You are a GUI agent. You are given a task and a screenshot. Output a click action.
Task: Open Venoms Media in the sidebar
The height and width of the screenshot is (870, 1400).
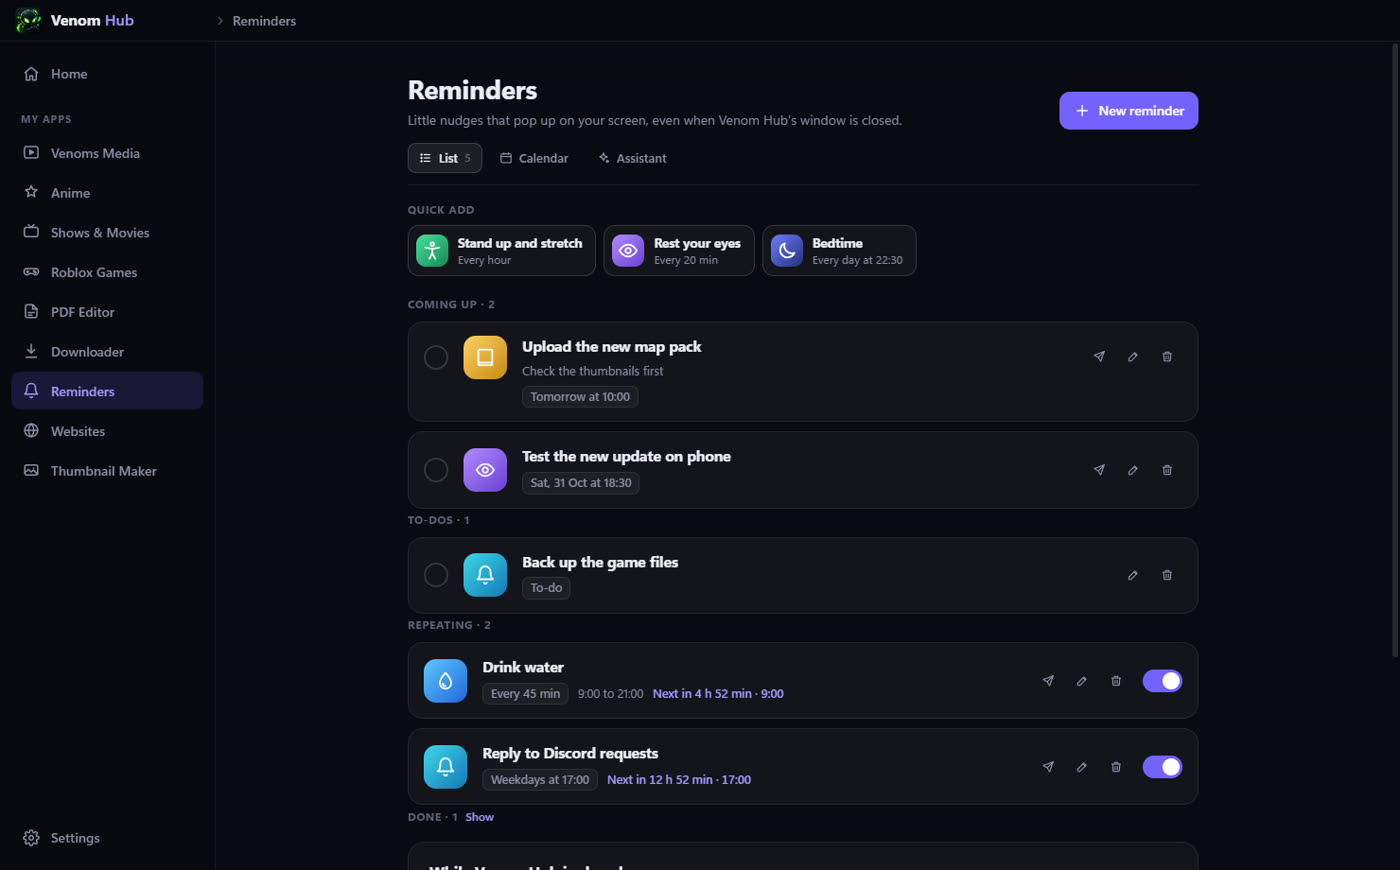[107, 153]
